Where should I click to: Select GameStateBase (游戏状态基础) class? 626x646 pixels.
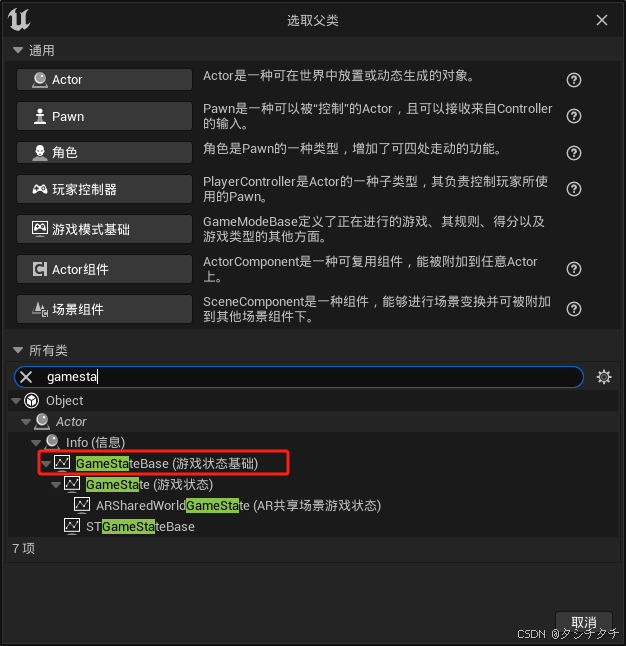pos(167,463)
